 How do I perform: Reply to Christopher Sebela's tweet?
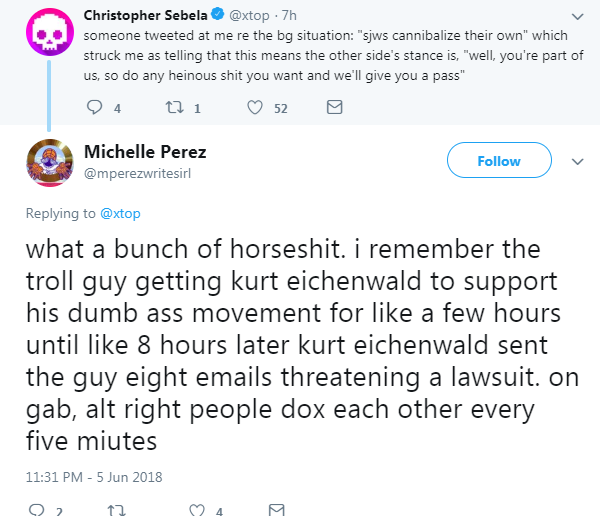coord(95,108)
